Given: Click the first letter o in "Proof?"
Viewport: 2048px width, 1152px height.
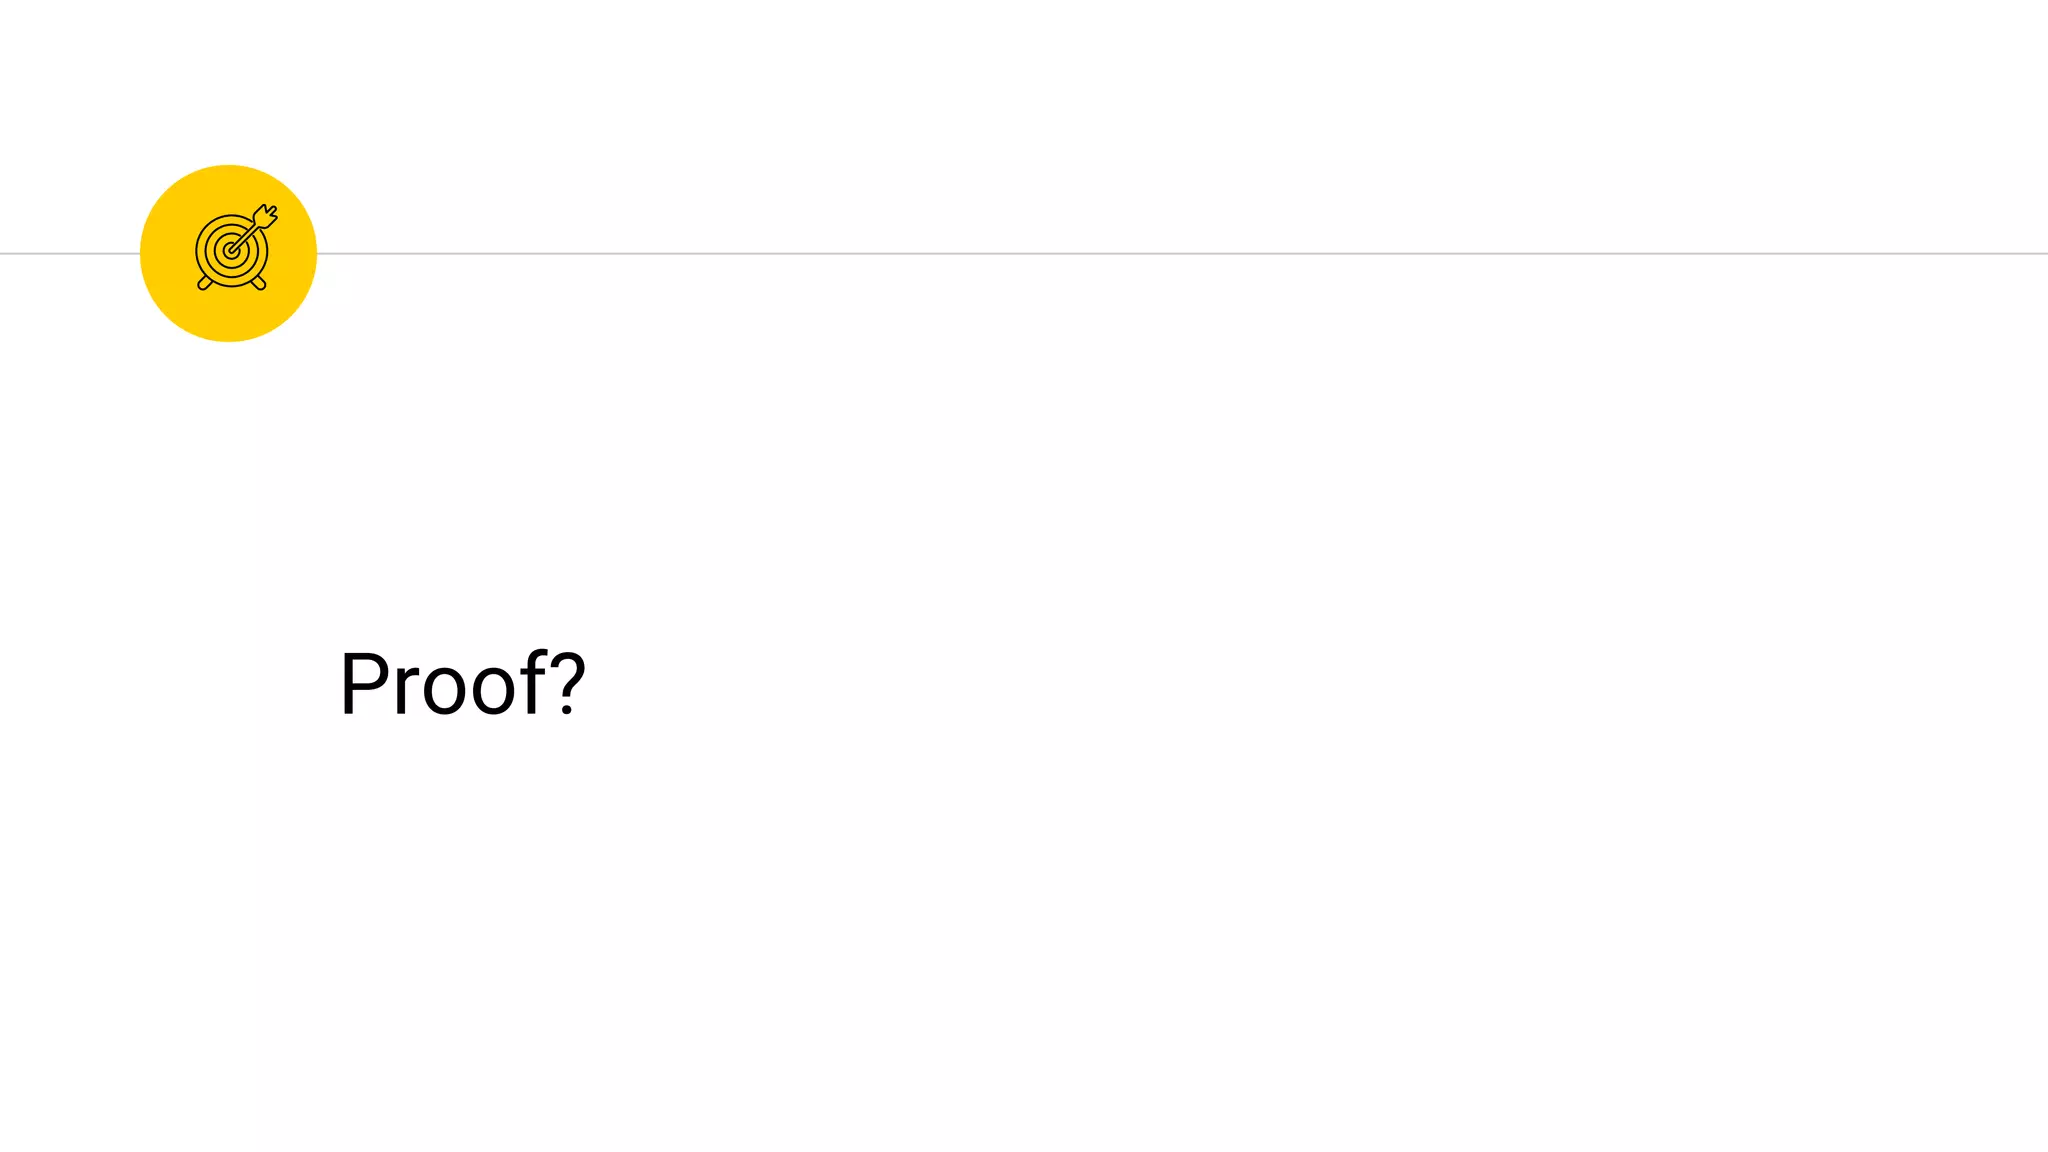Looking at the screenshot, I should tap(444, 692).
